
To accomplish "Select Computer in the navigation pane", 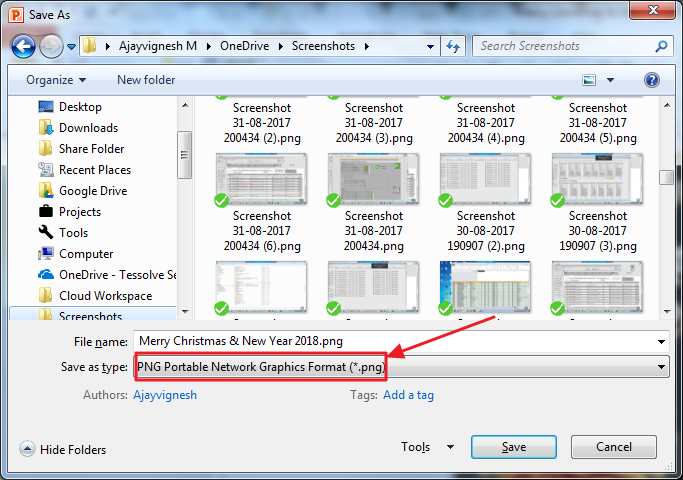I will 86,254.
